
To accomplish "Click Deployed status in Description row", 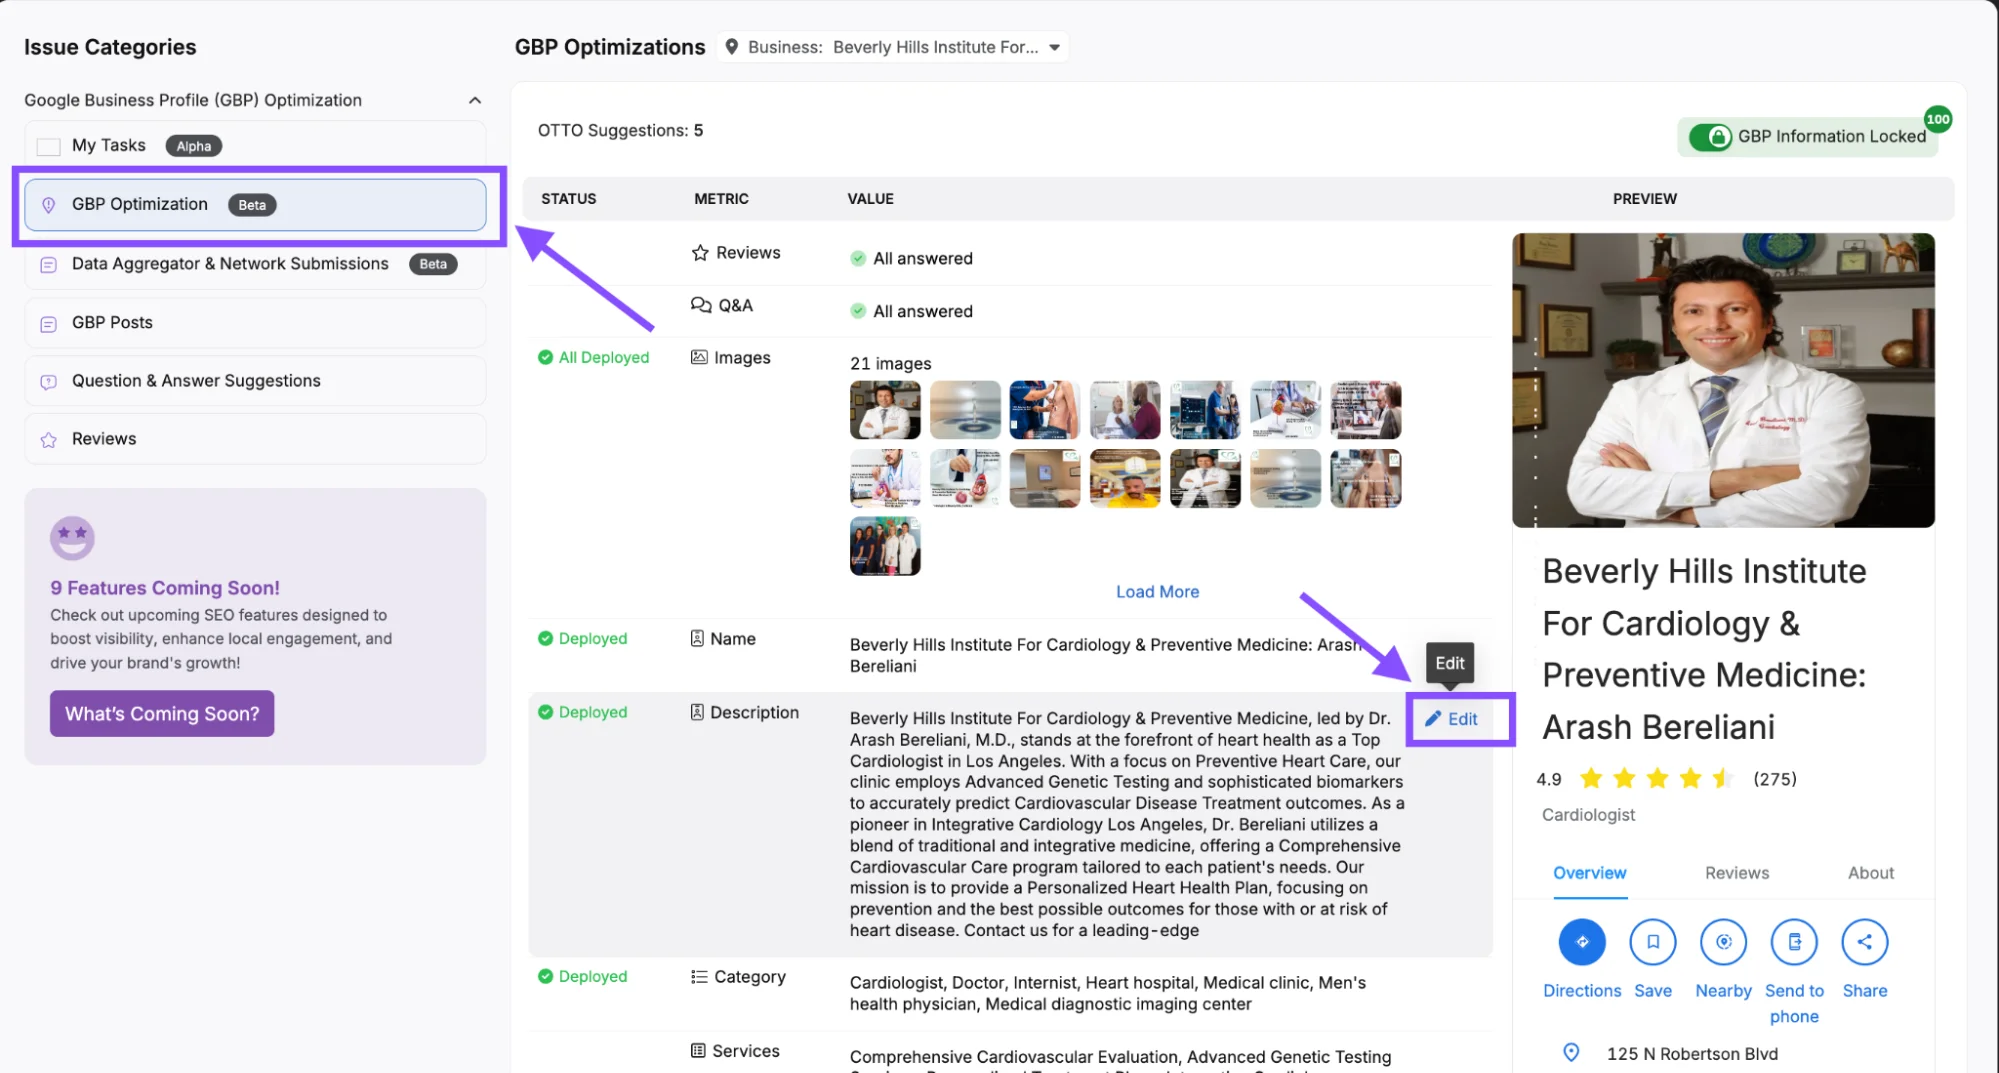I will (x=582, y=712).
